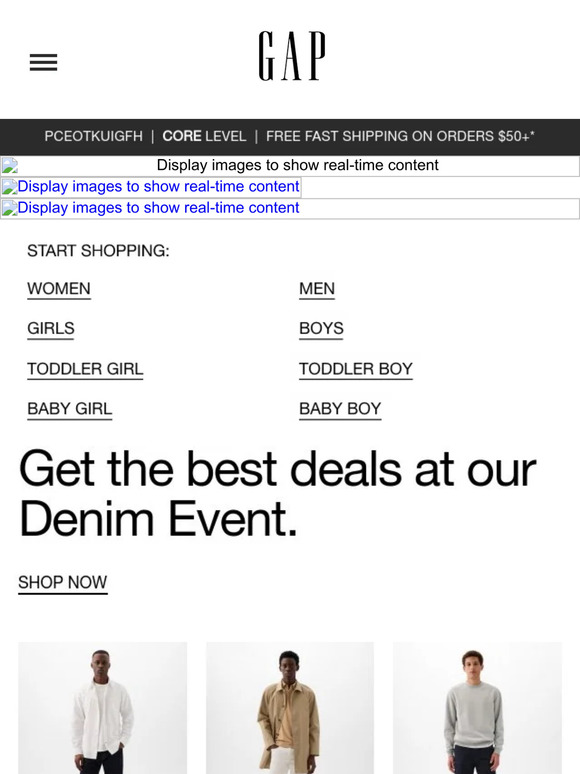Image resolution: width=580 pixels, height=774 pixels.
Task: Visit the BABY GIRL section
Action: pyautogui.click(x=70, y=409)
